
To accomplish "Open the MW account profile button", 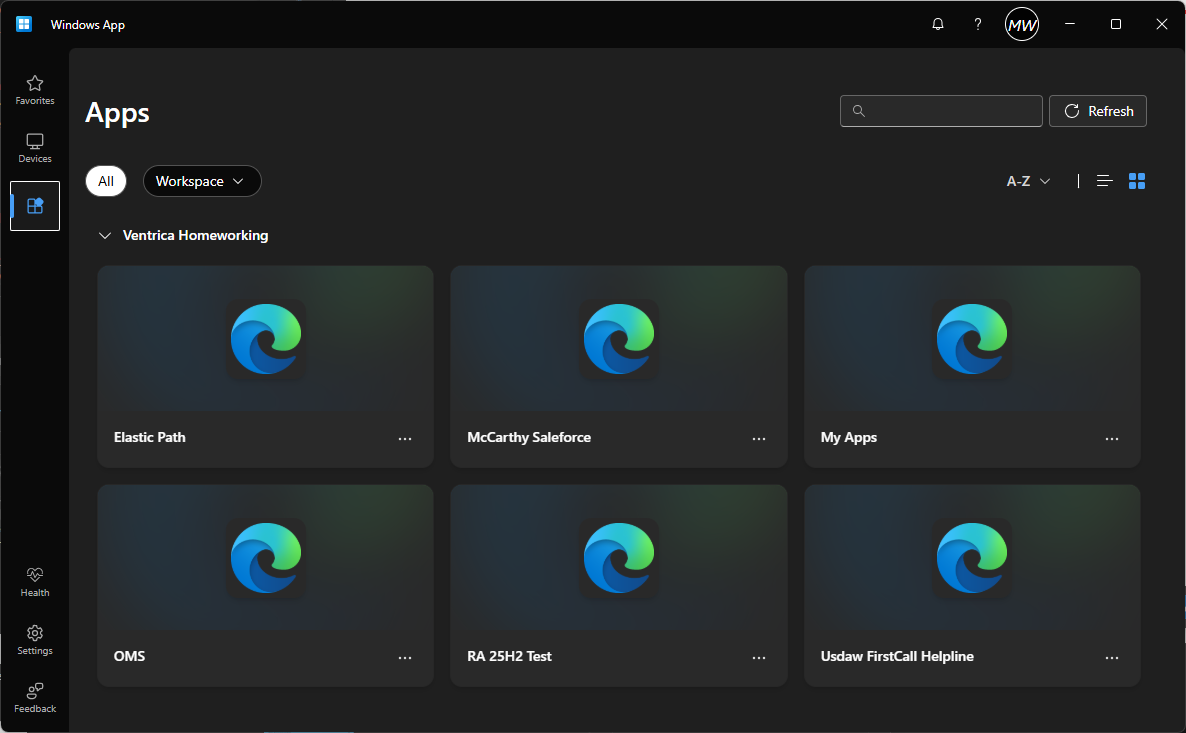I will pos(1021,25).
